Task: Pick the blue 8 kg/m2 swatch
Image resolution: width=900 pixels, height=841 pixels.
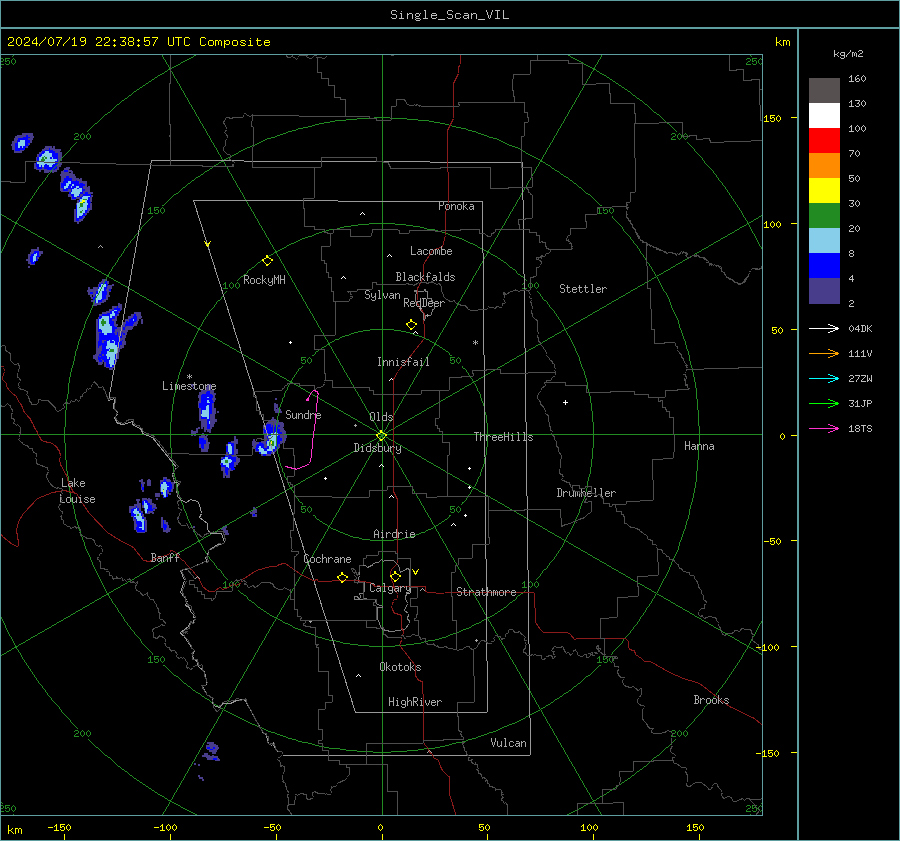Action: 824,265
